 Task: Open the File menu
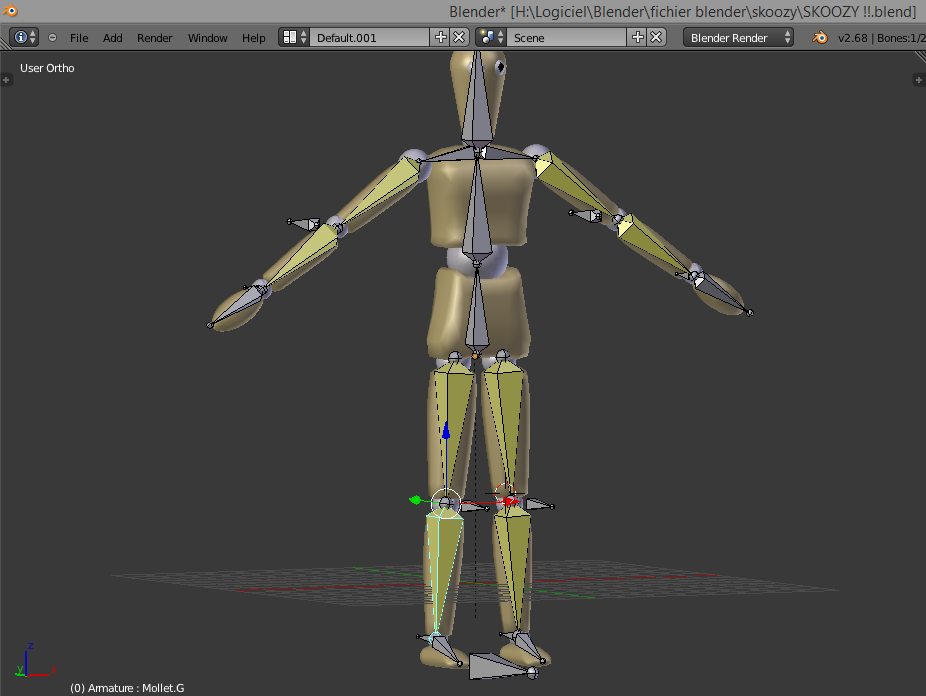(x=79, y=37)
